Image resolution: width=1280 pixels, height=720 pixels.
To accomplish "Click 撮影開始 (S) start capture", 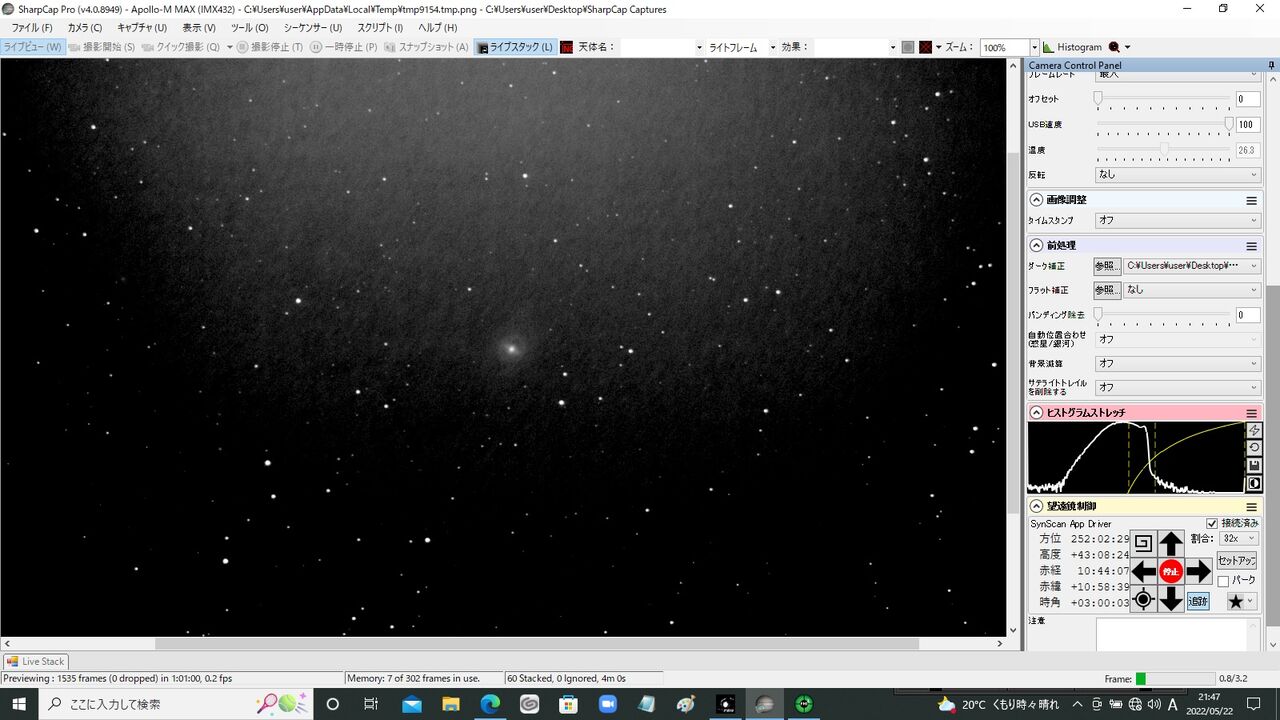I will pyautogui.click(x=102, y=47).
